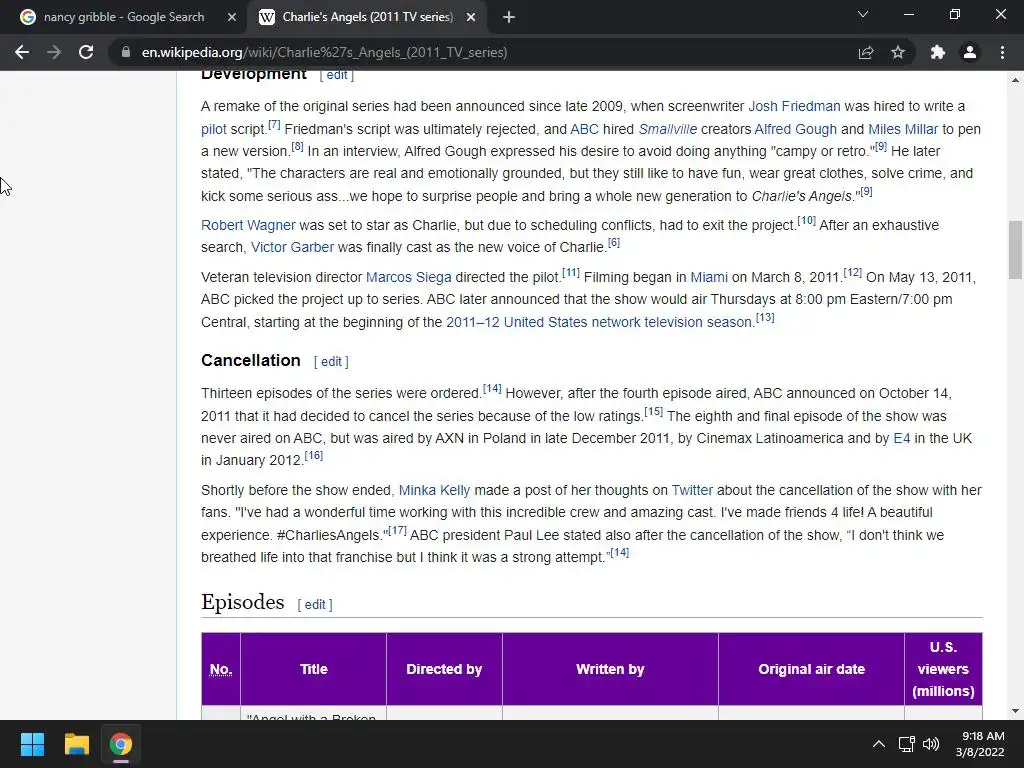Select the Charlie's Angels (2011 TV series) tab
The height and width of the screenshot is (768, 1024).
(x=367, y=17)
